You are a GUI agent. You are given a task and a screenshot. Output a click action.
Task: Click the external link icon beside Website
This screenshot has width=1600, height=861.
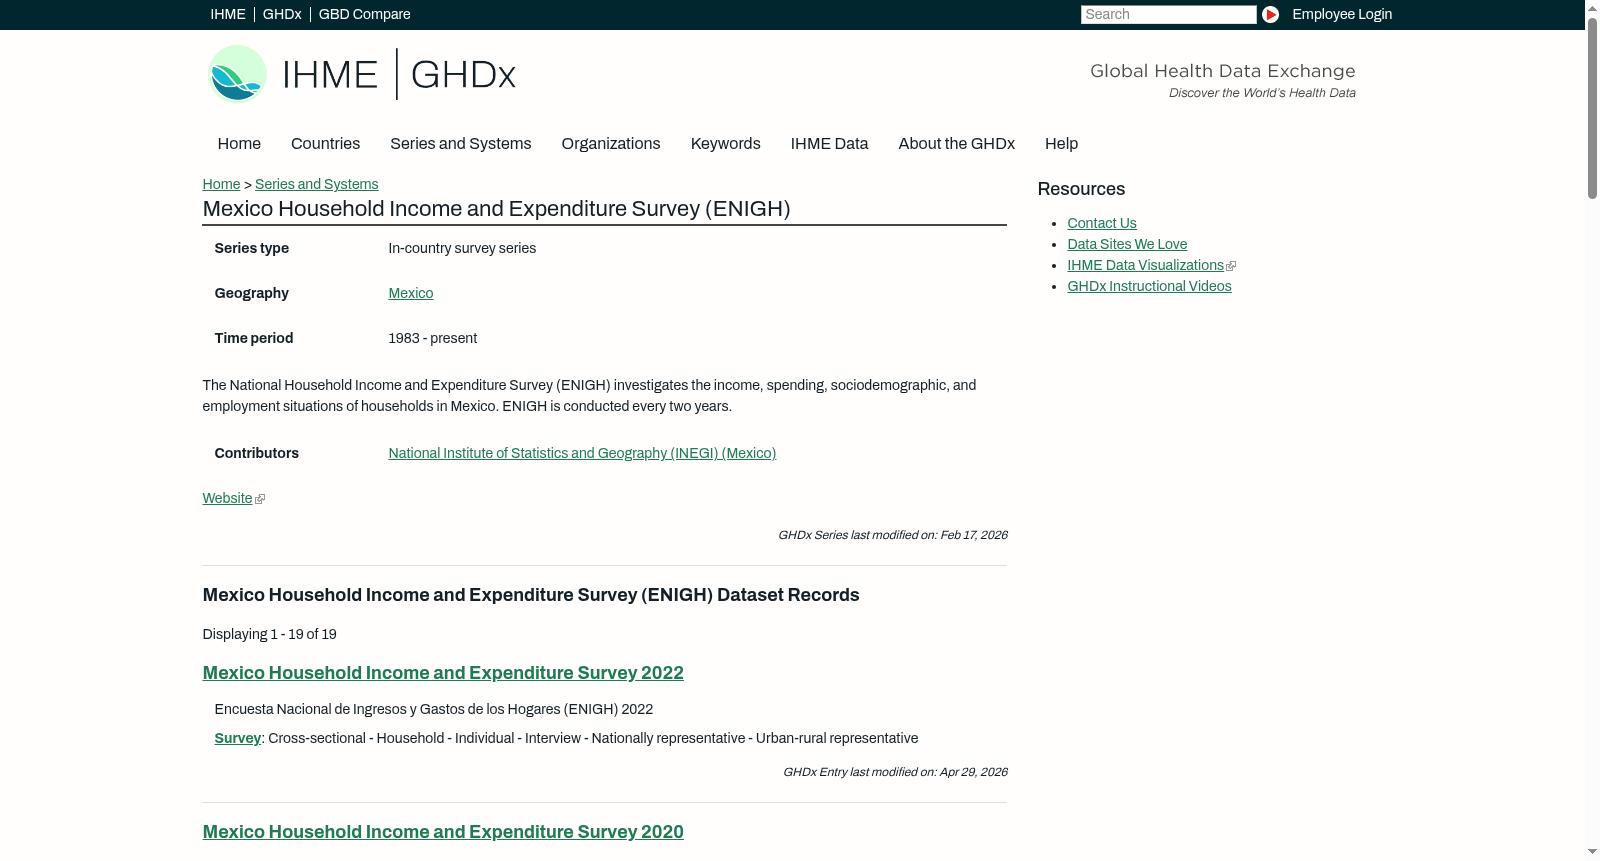260,499
